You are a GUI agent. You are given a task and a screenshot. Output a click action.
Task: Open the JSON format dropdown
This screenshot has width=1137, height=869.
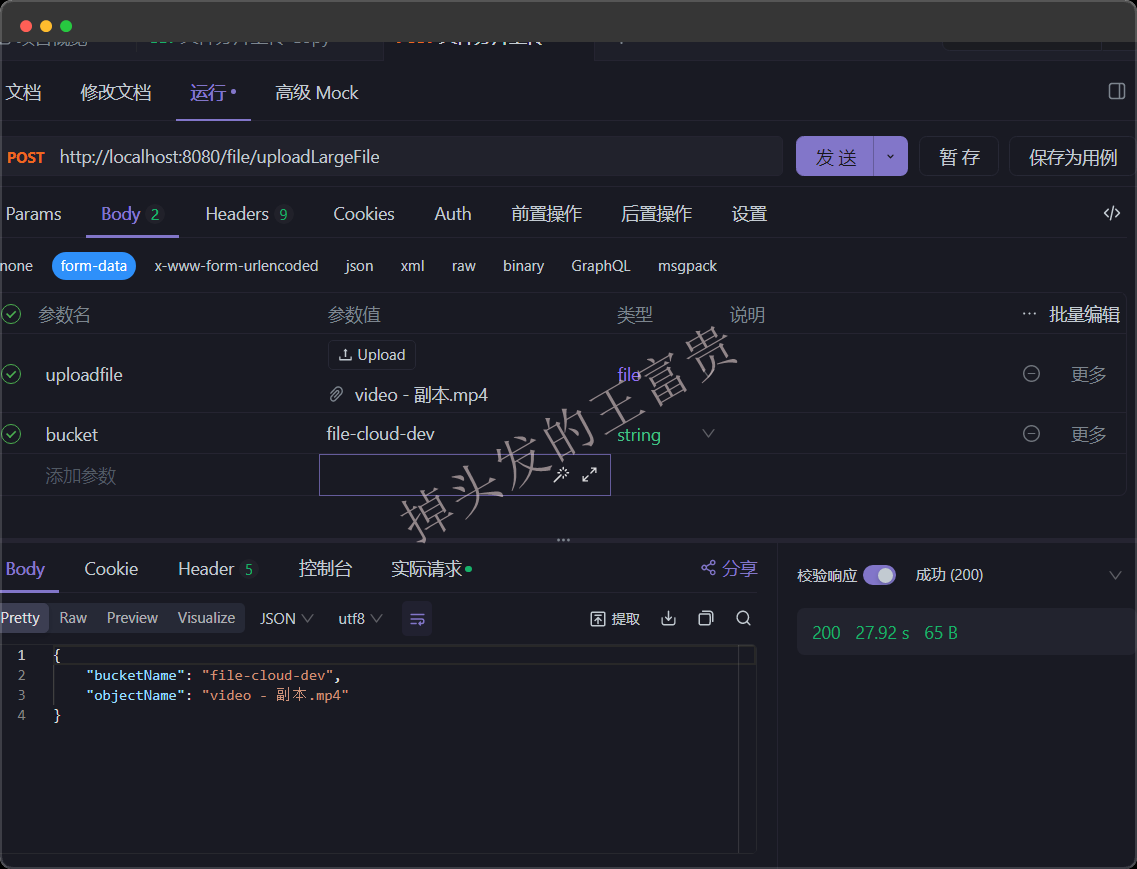286,619
